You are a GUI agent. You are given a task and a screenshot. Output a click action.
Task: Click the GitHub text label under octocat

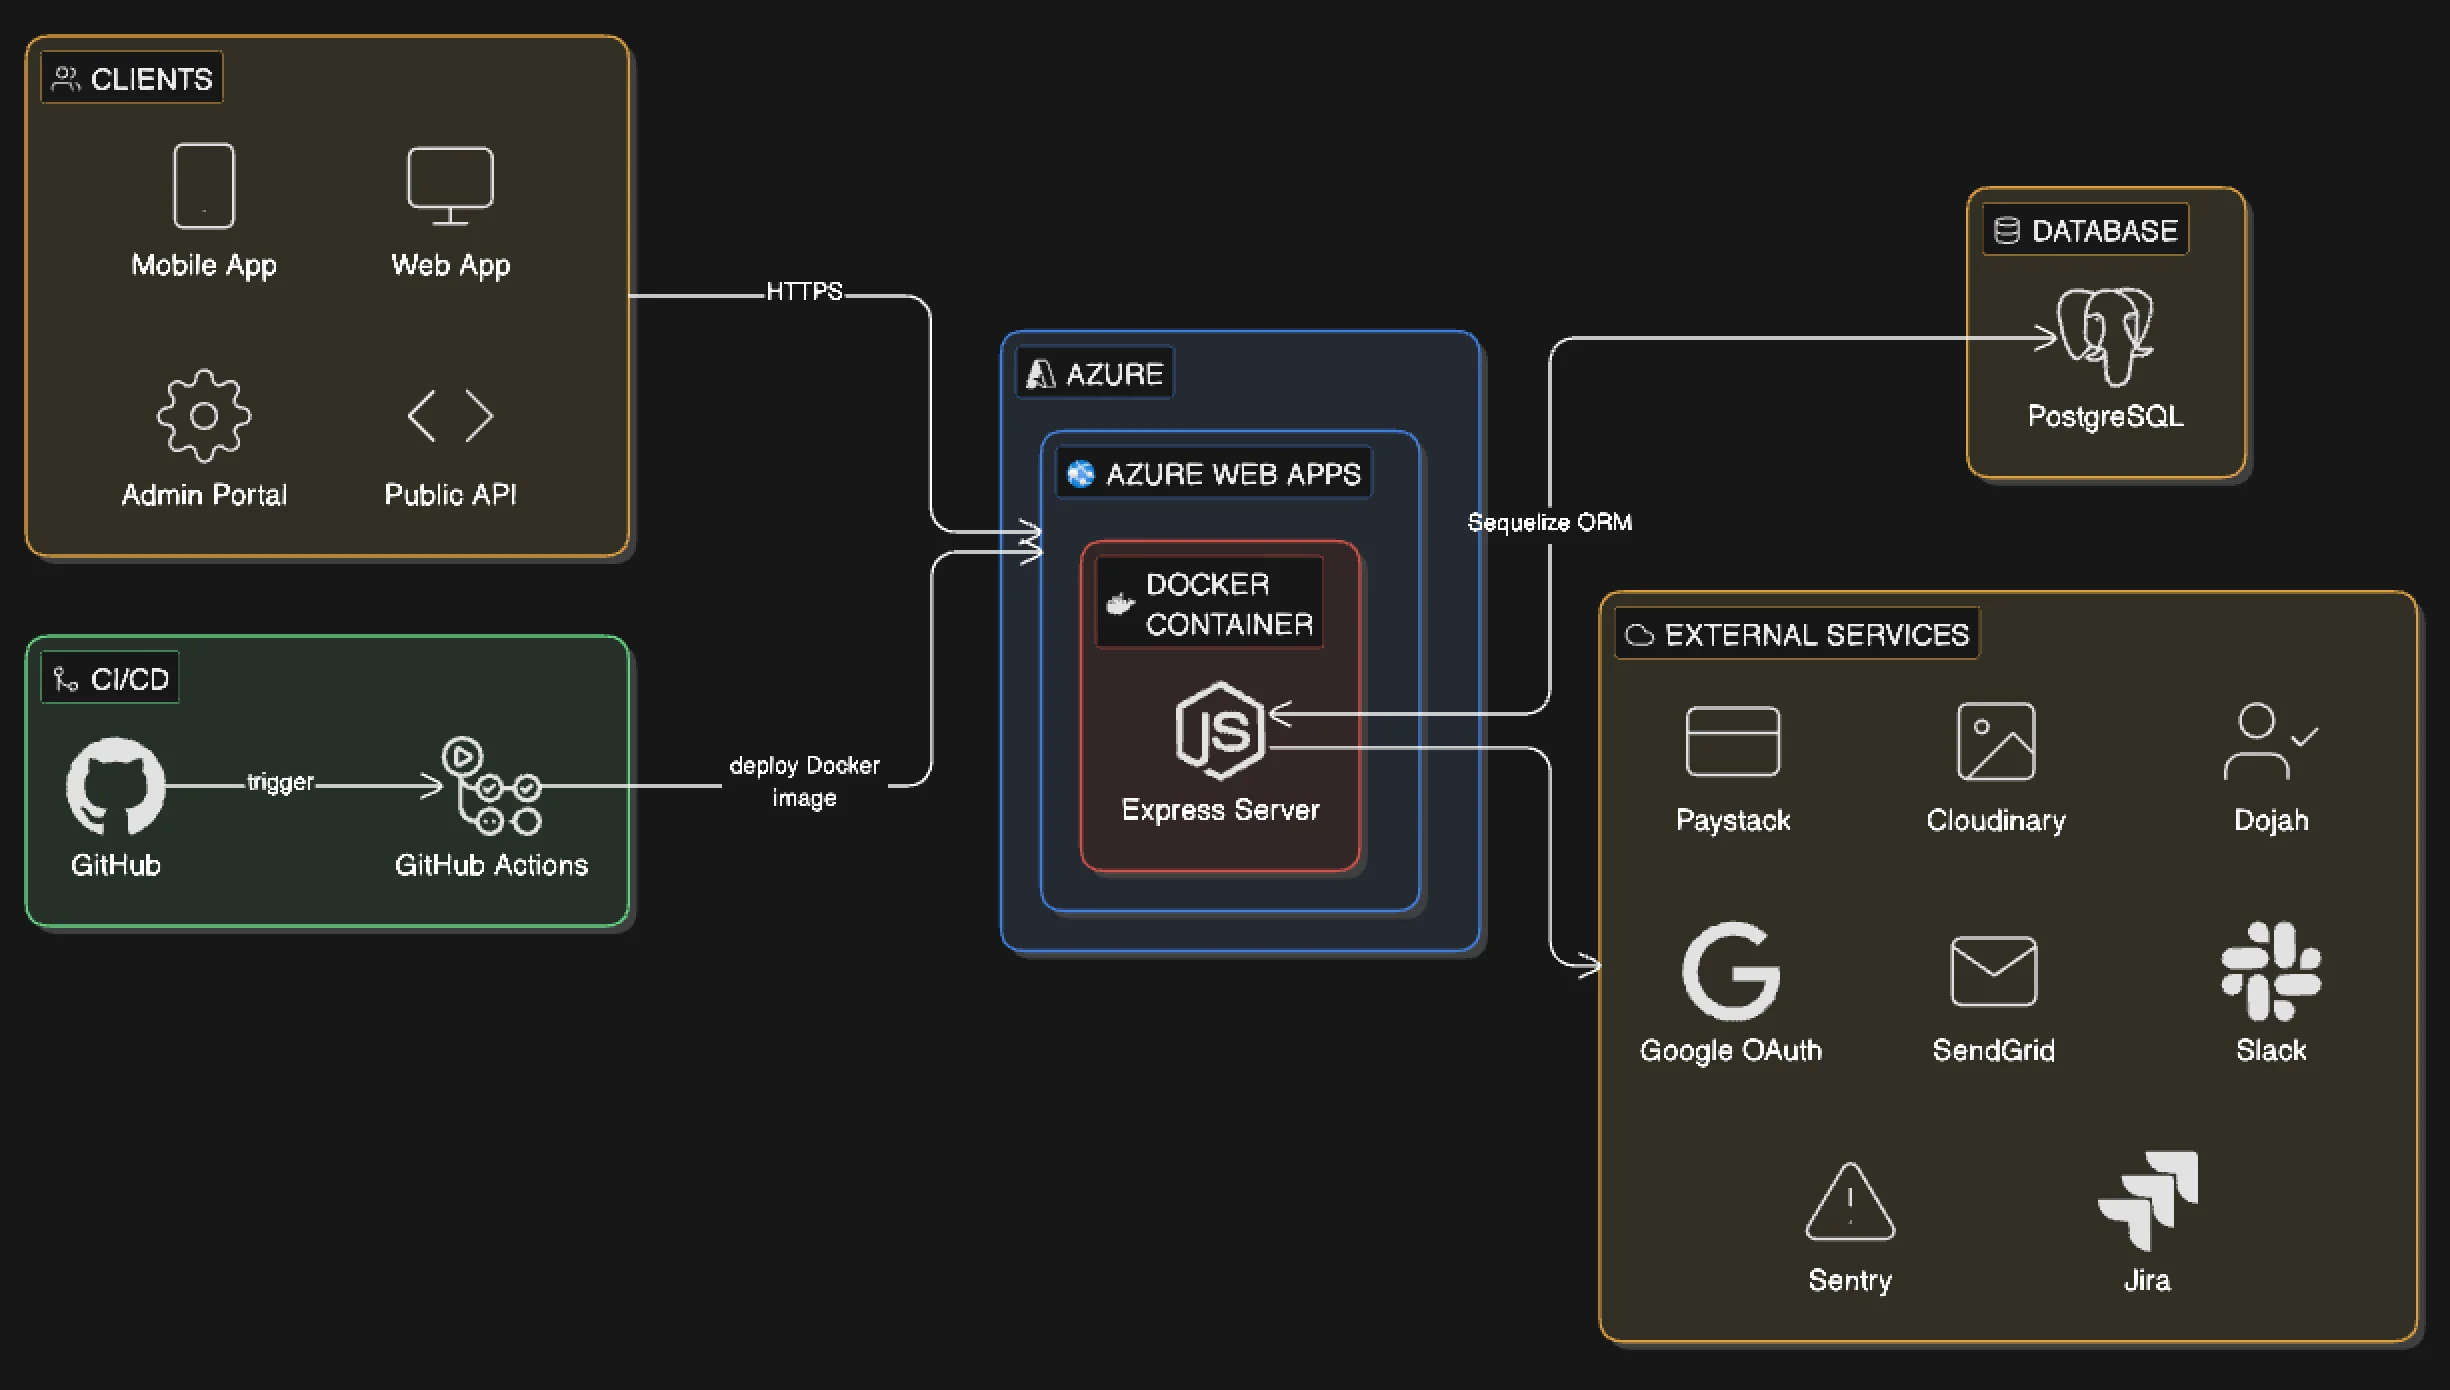coord(116,864)
